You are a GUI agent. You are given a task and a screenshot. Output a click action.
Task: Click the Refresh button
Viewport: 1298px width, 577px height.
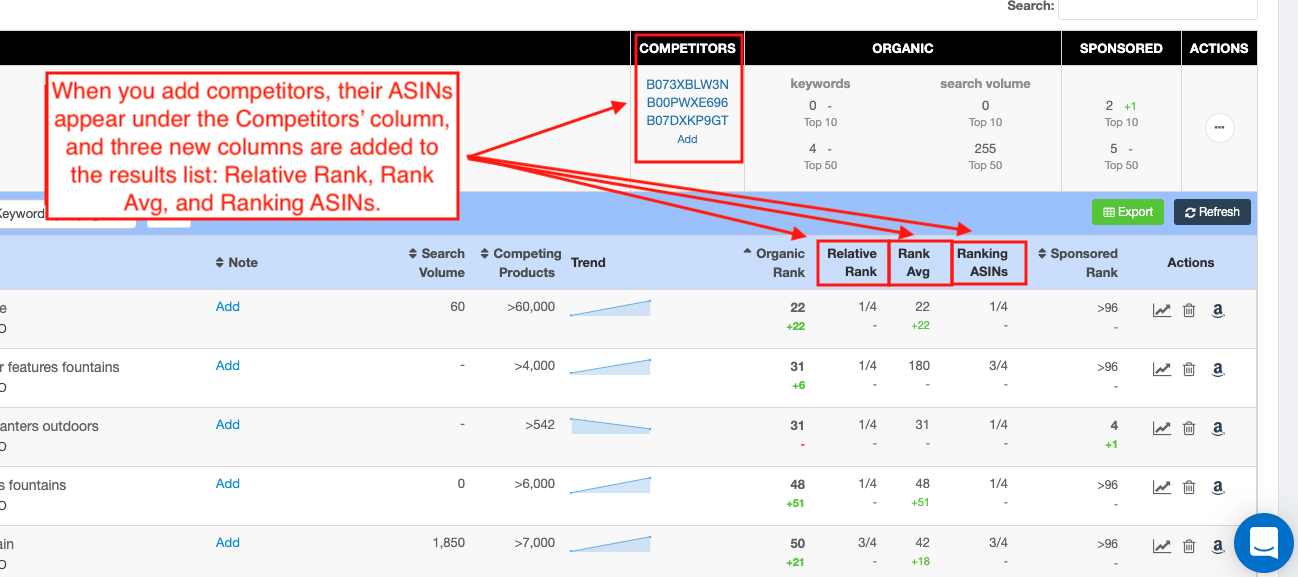[1212, 212]
